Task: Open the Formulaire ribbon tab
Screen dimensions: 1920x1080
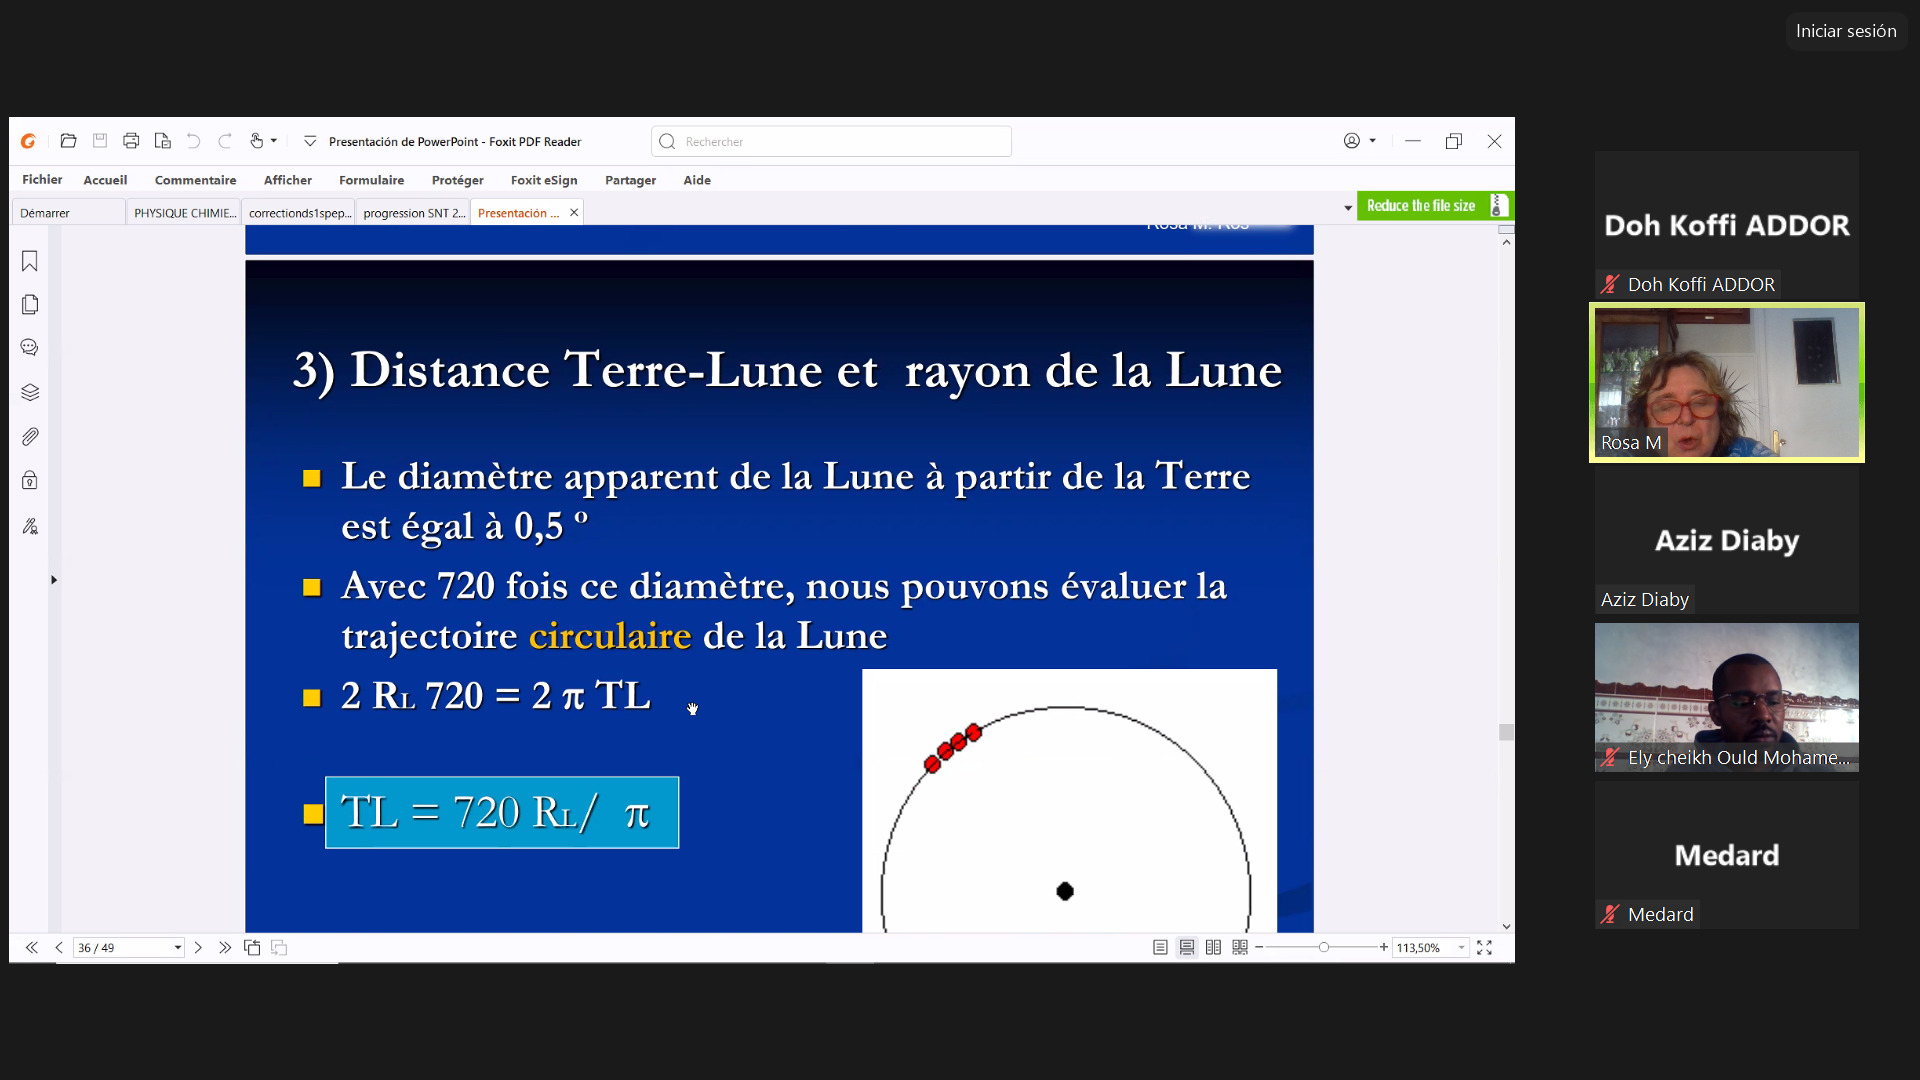Action: 371,180
